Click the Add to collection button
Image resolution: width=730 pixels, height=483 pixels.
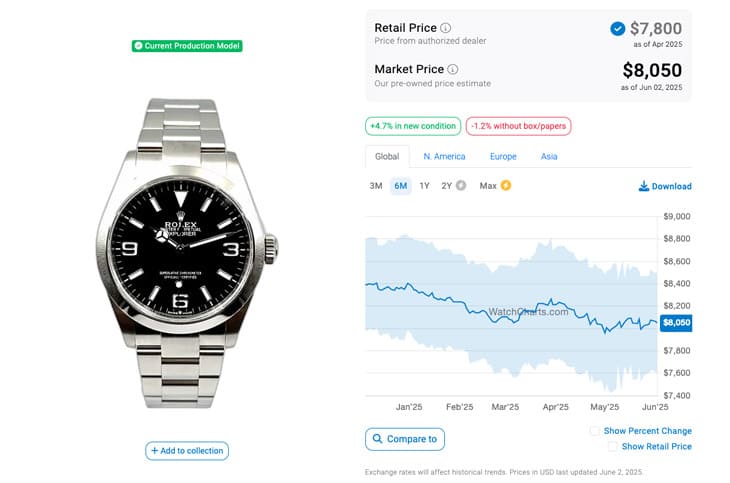click(187, 451)
